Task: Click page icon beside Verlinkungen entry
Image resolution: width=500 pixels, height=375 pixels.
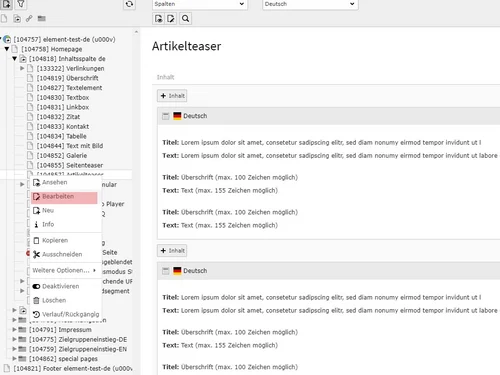Action: coord(30,68)
